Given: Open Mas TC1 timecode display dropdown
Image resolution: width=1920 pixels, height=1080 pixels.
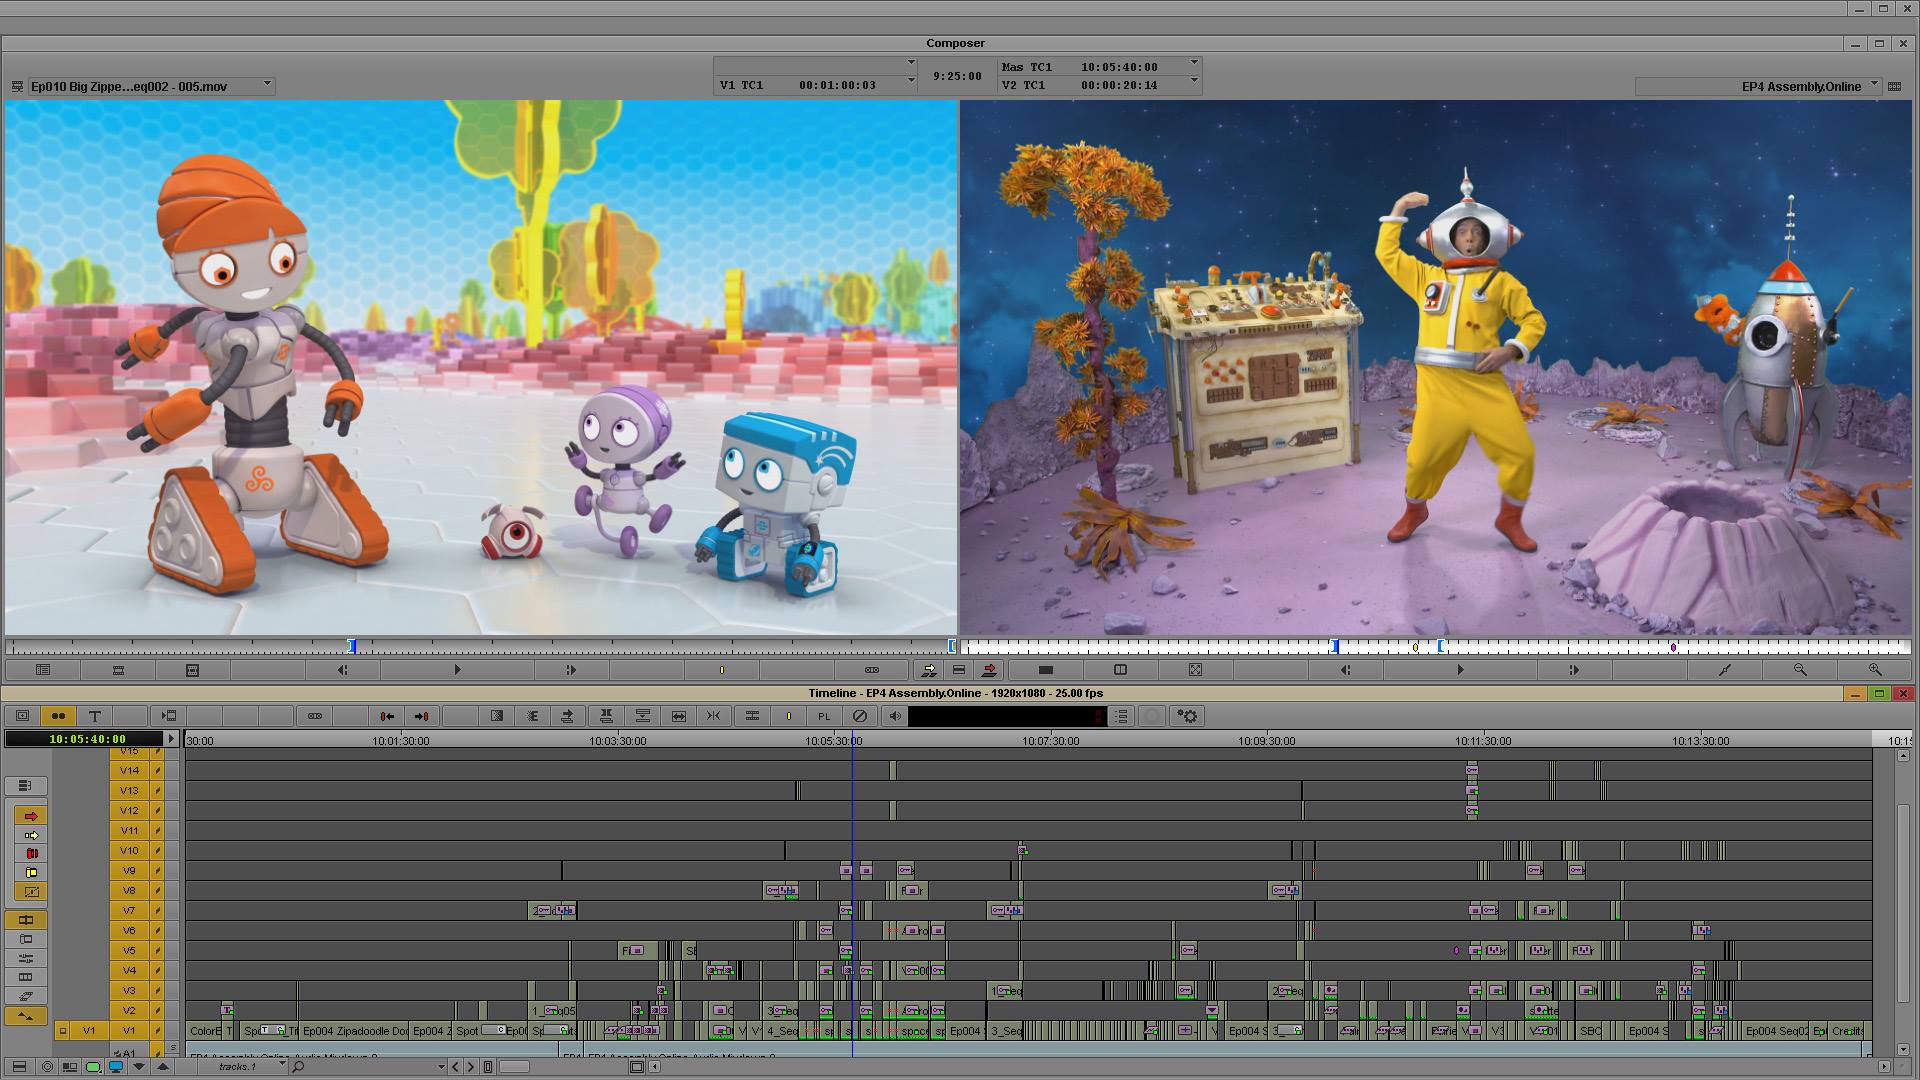Looking at the screenshot, I should [1194, 64].
